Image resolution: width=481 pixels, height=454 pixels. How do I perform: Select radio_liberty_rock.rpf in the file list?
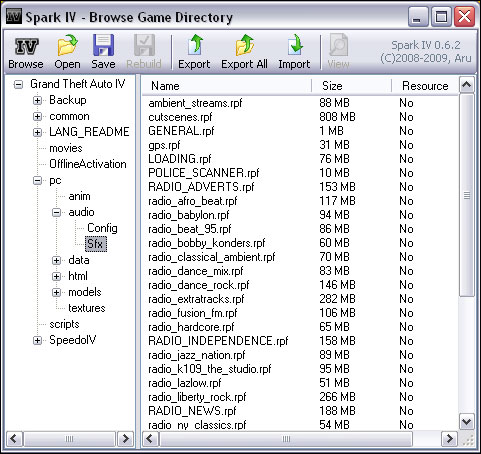tap(197, 397)
